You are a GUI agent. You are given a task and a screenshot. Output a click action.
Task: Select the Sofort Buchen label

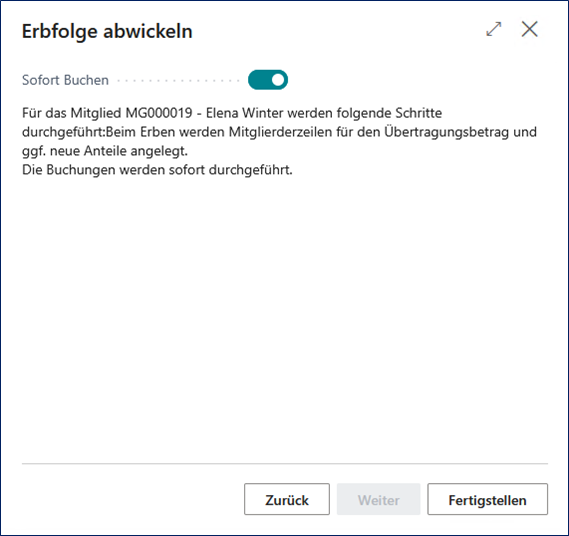[x=65, y=80]
